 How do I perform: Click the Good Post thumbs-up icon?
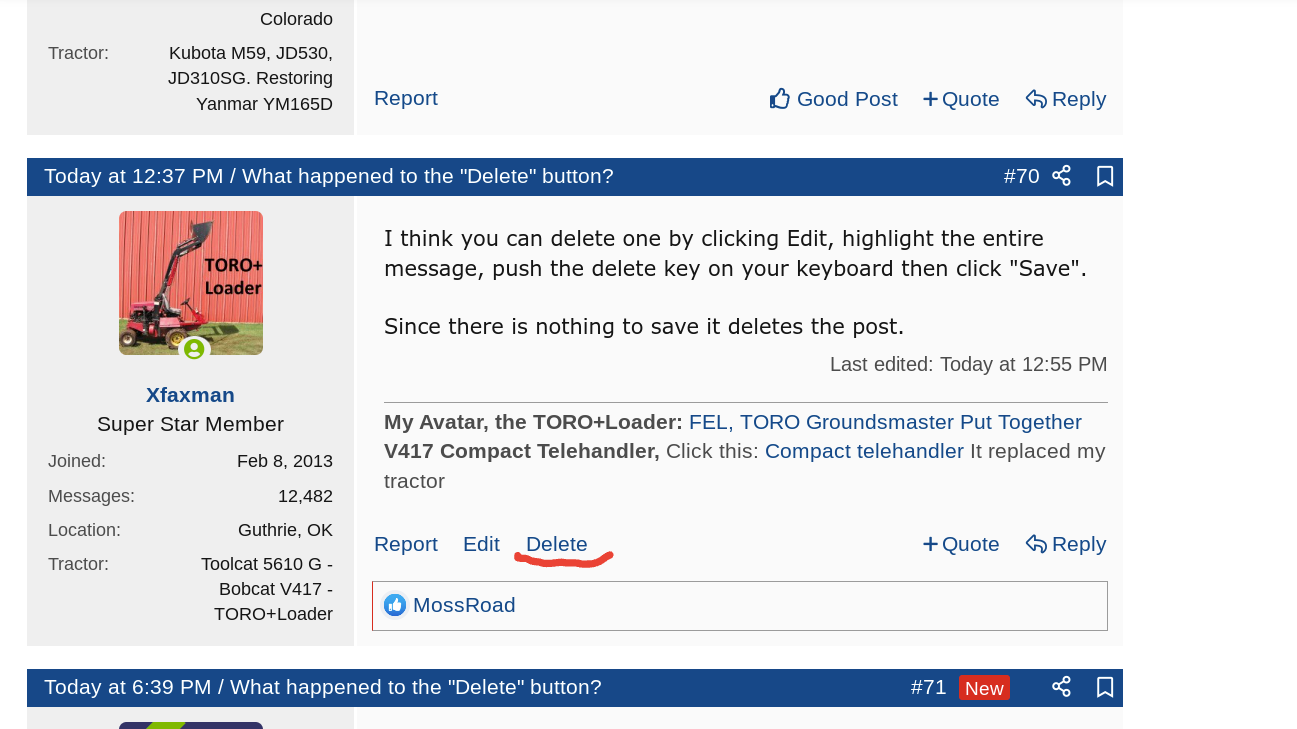780,98
